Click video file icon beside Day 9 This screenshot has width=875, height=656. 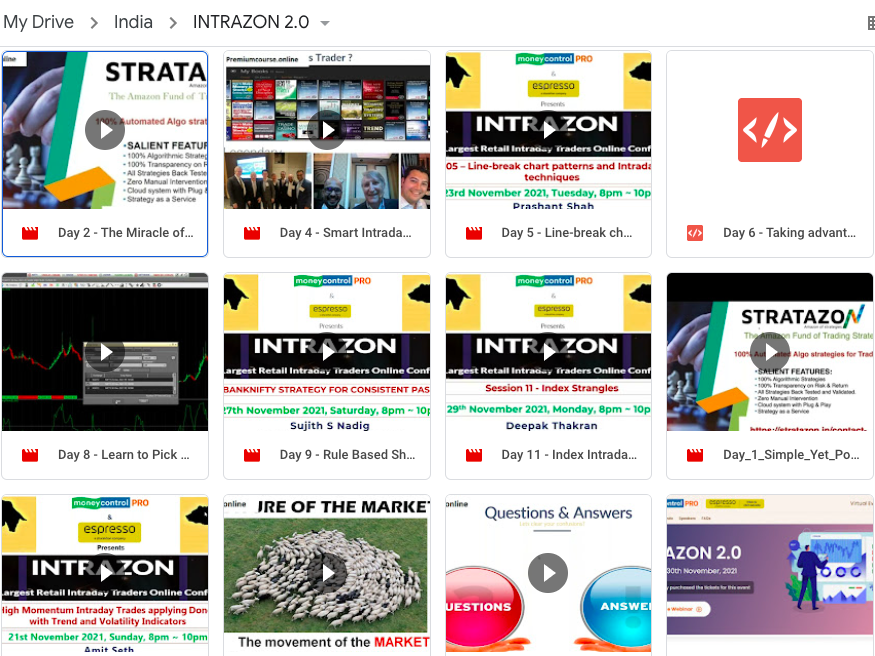point(252,455)
